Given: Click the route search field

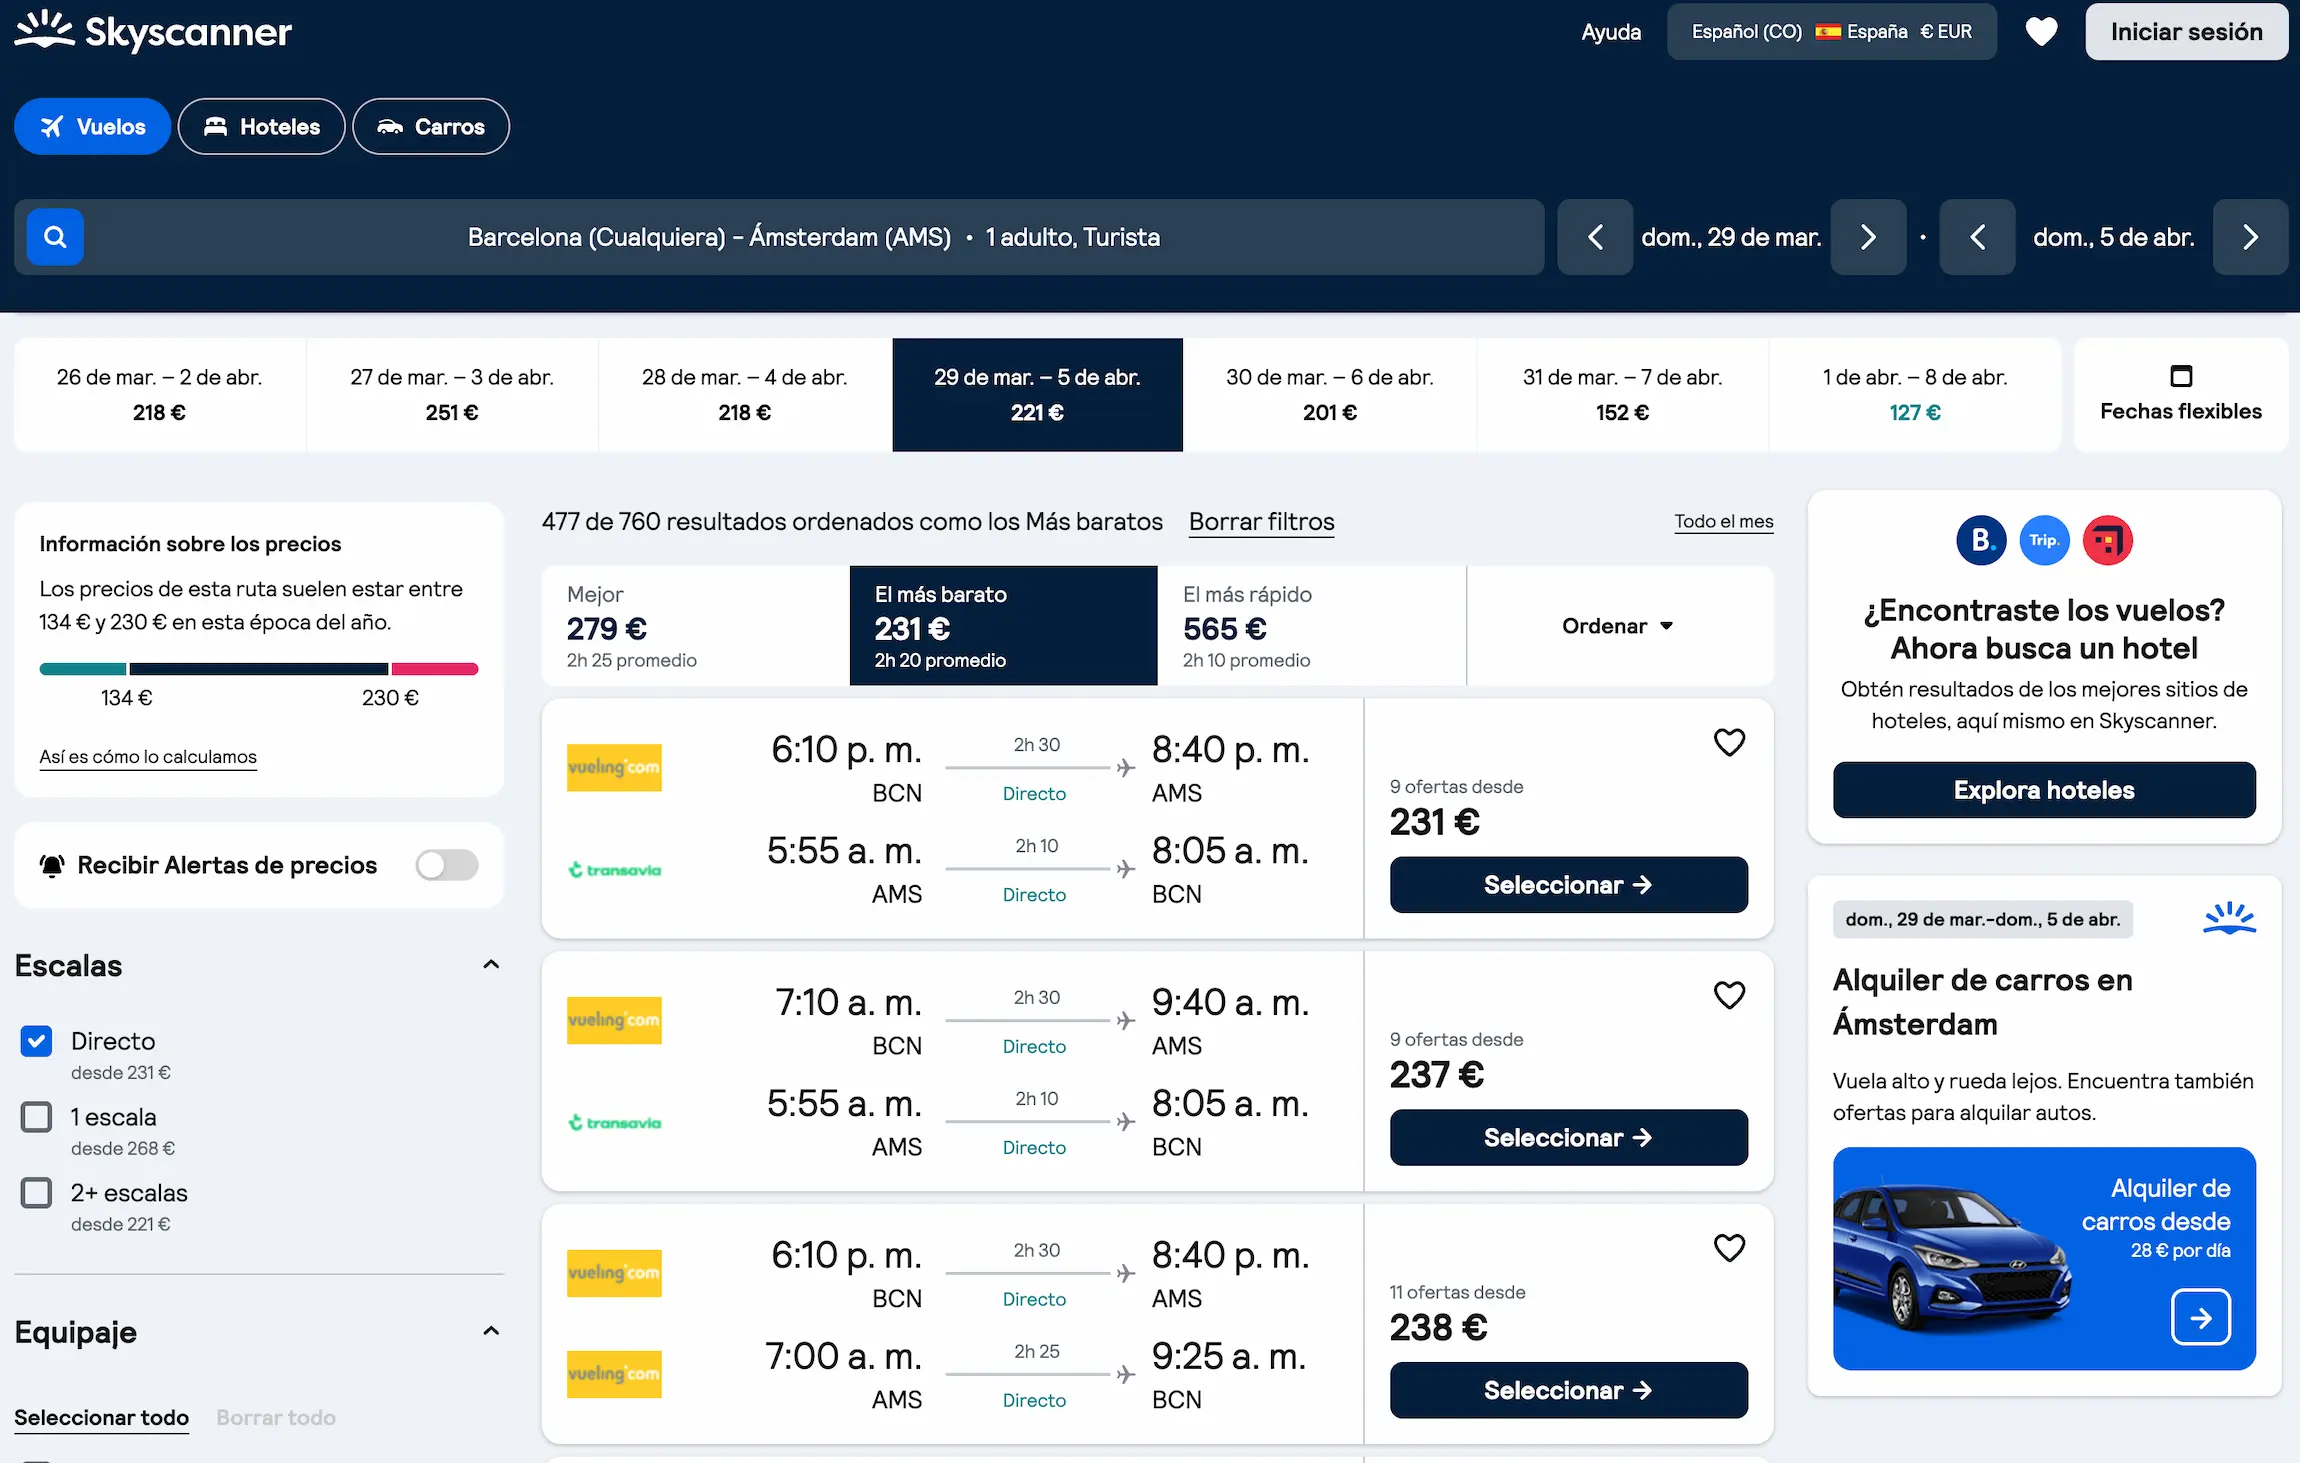Looking at the screenshot, I should (x=812, y=236).
